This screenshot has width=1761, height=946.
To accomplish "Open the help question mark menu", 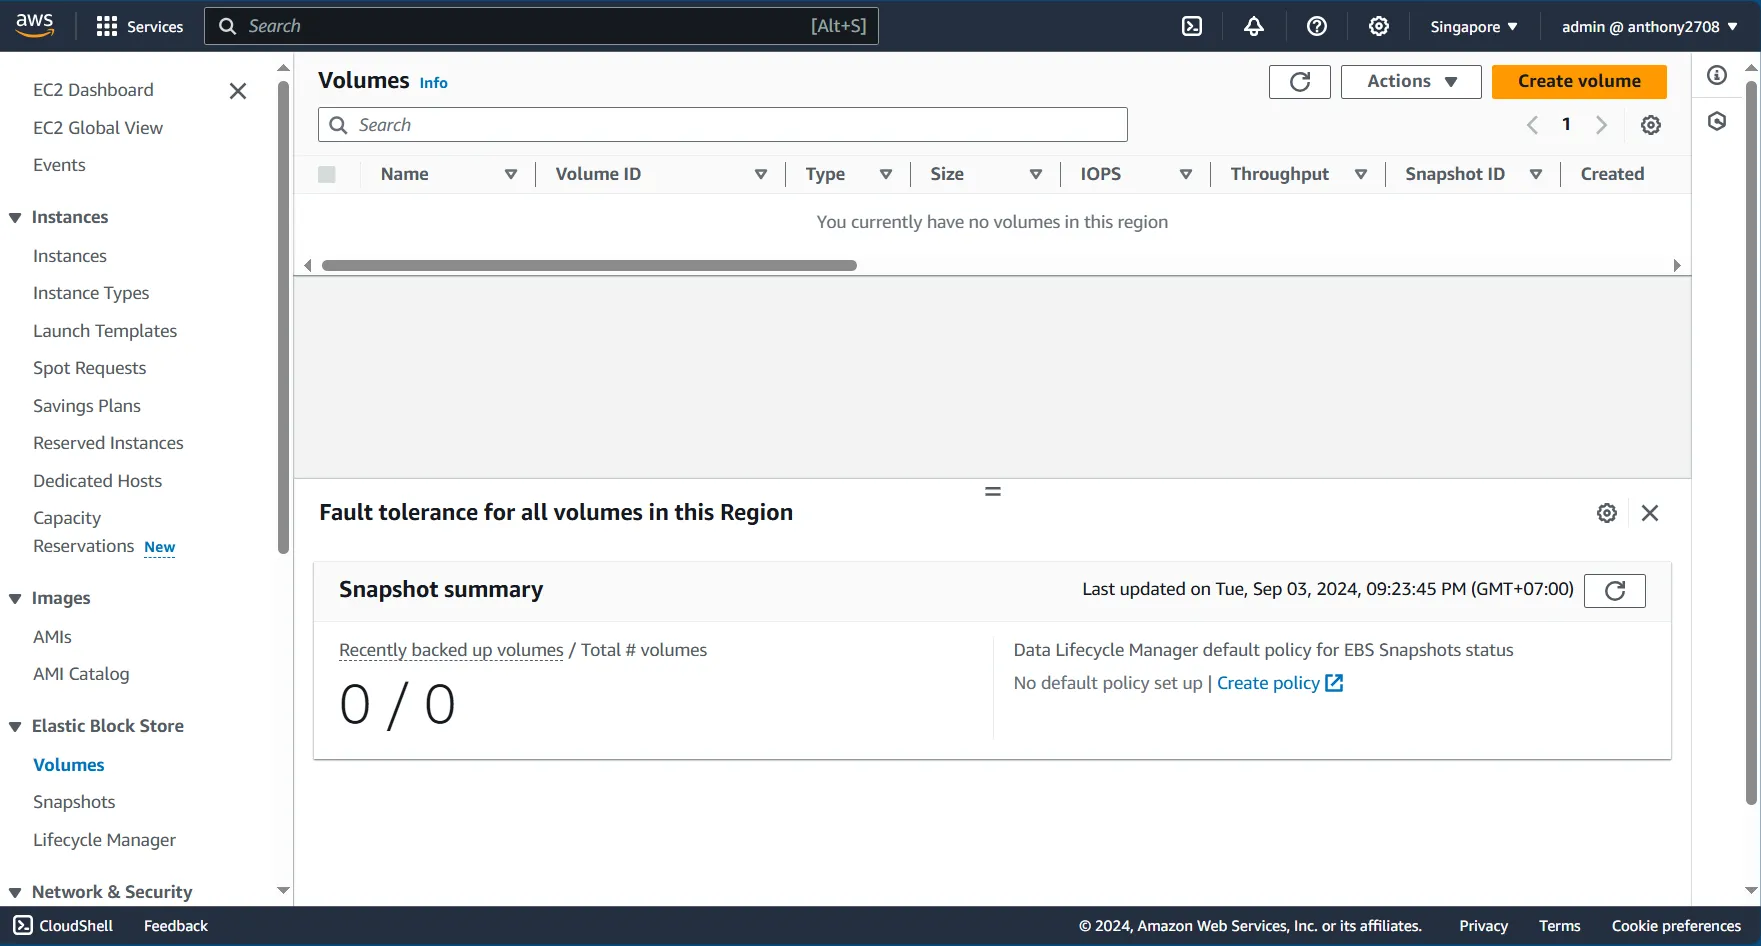I will click(x=1317, y=26).
